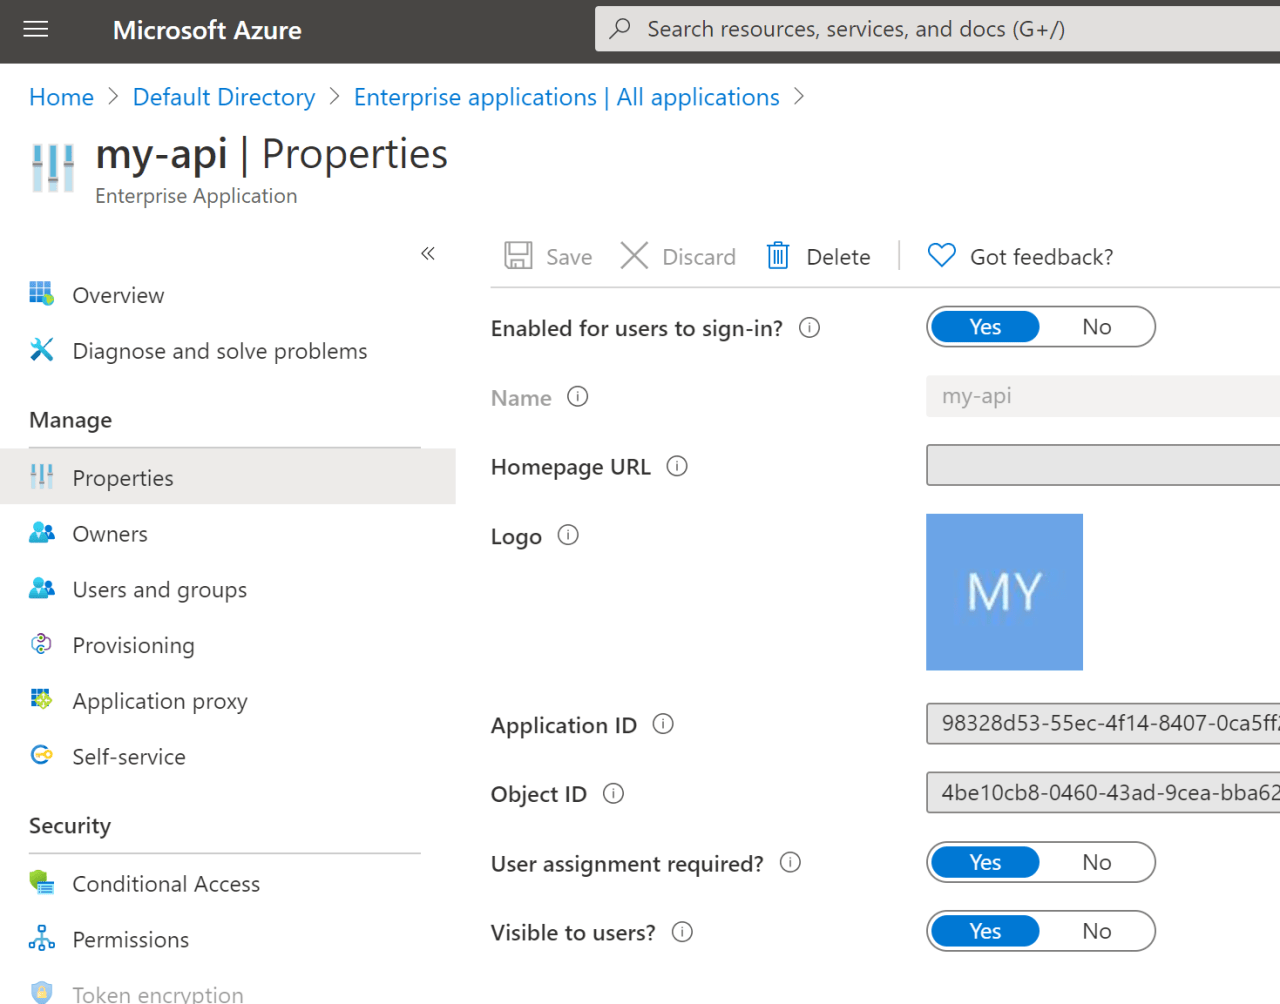Open Application proxy settings

(x=159, y=701)
